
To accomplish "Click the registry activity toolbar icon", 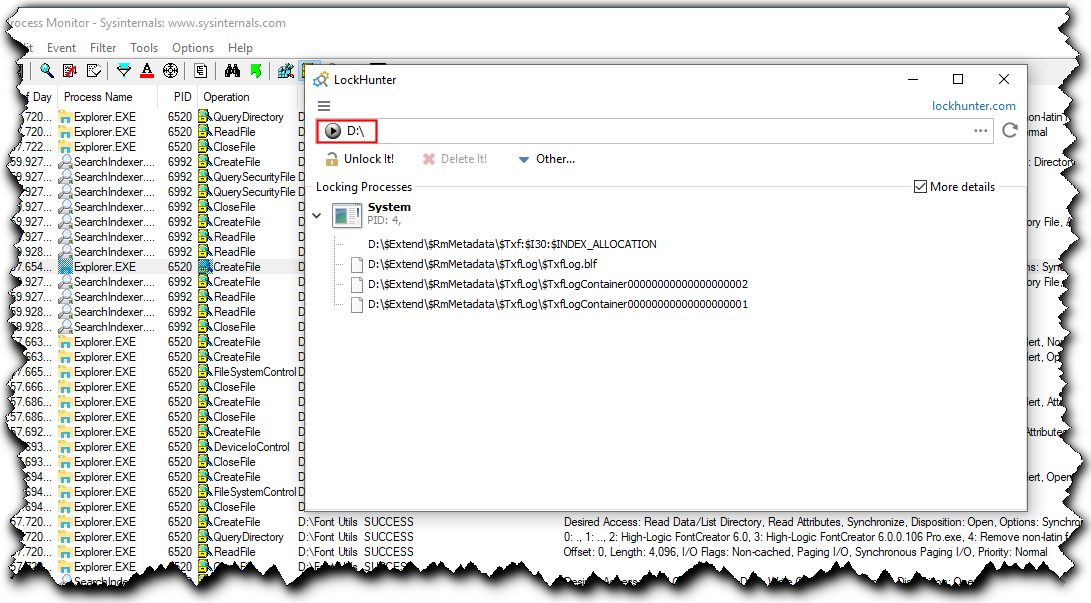I will pyautogui.click(x=286, y=71).
